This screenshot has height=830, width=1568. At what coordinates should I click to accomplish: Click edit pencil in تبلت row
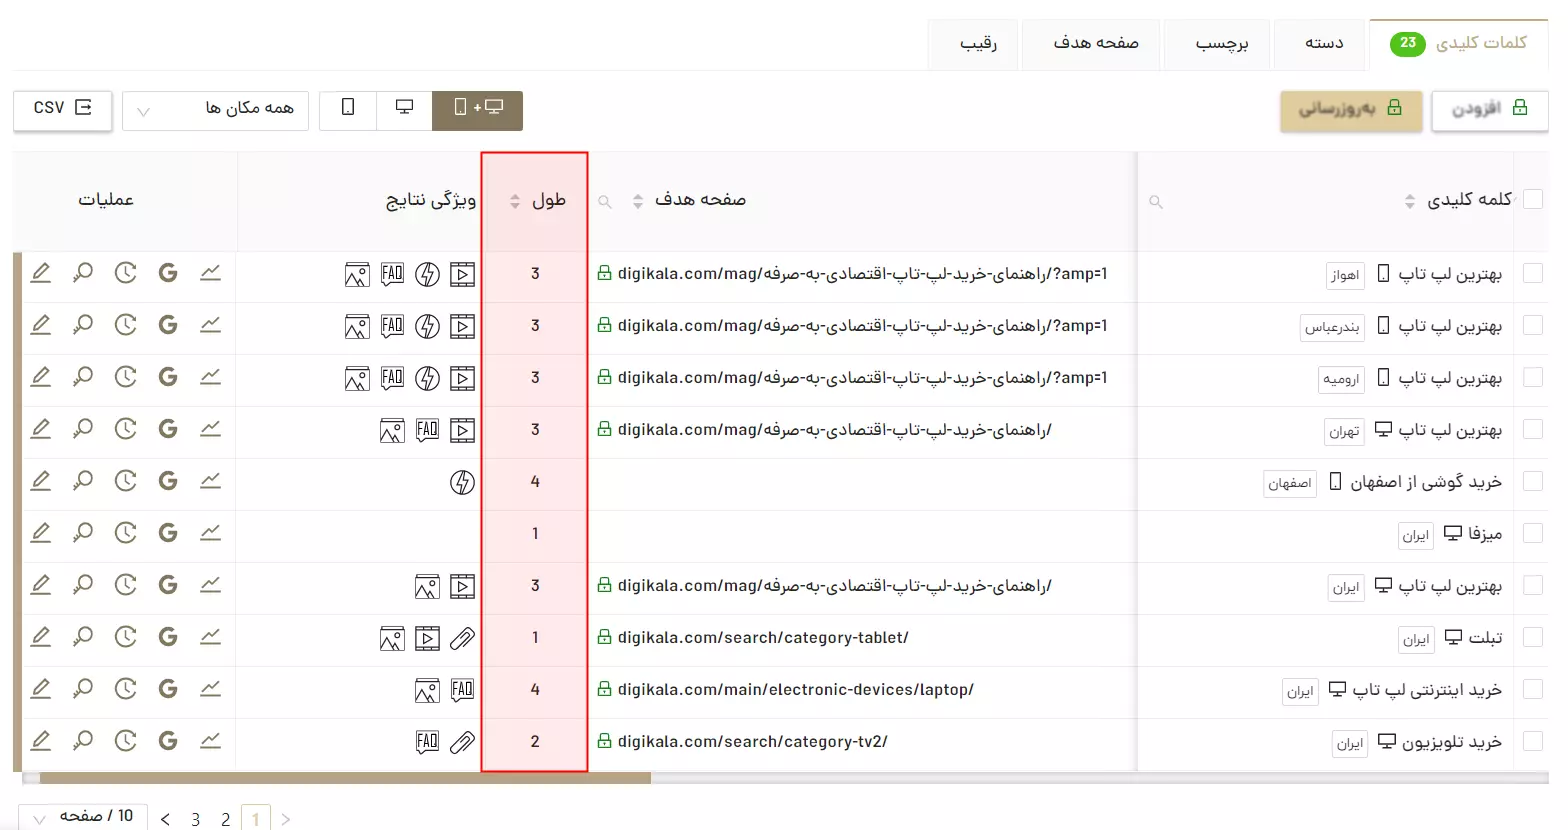[41, 637]
